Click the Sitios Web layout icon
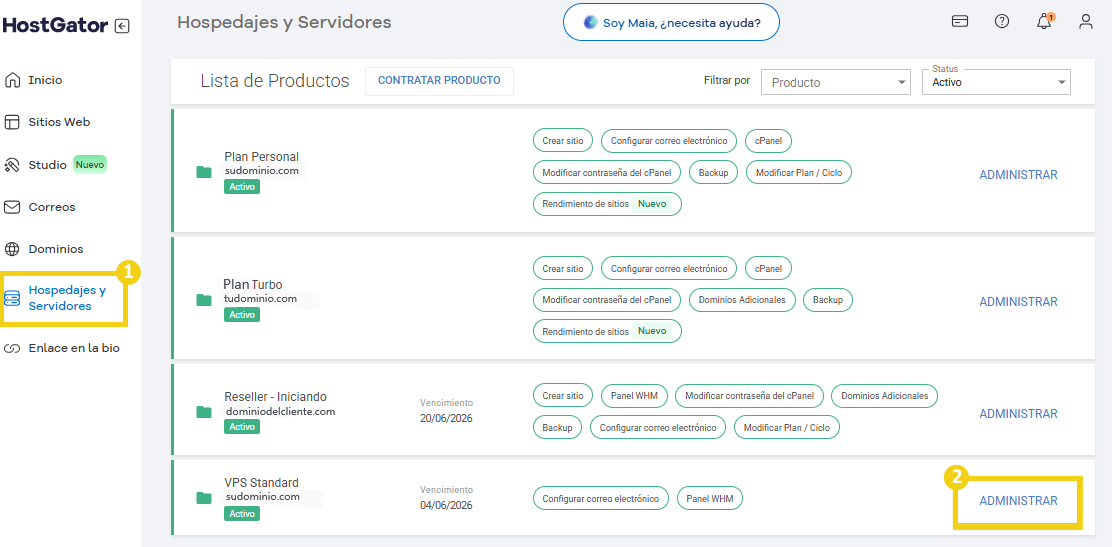Viewport: 1112px width, 547px height. point(12,122)
